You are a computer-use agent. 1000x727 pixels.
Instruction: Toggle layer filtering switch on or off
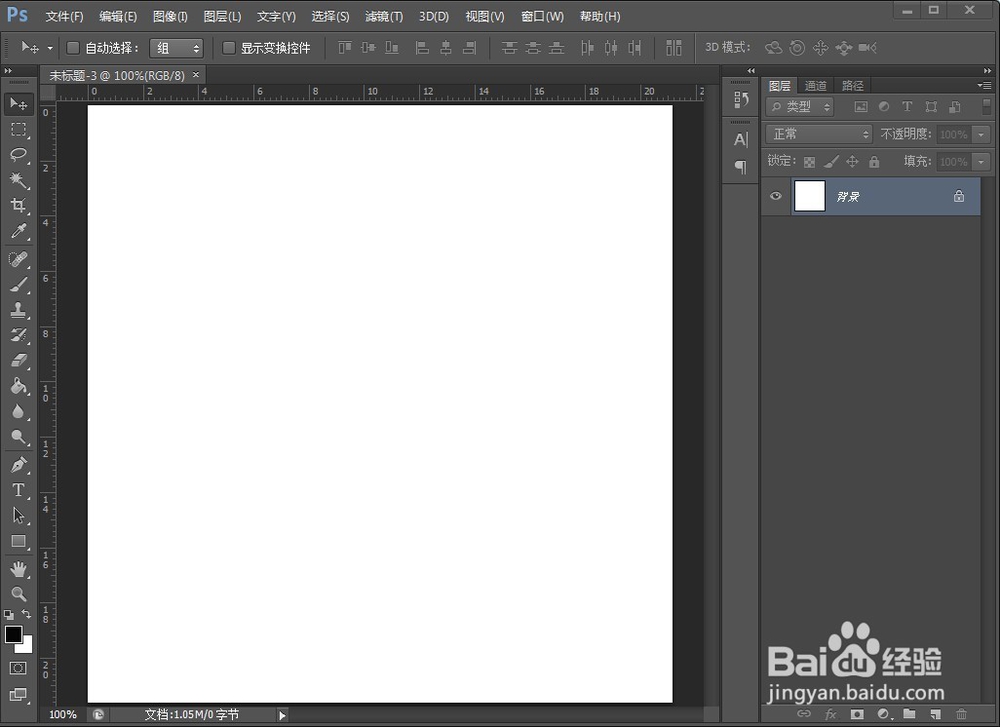pos(987,106)
